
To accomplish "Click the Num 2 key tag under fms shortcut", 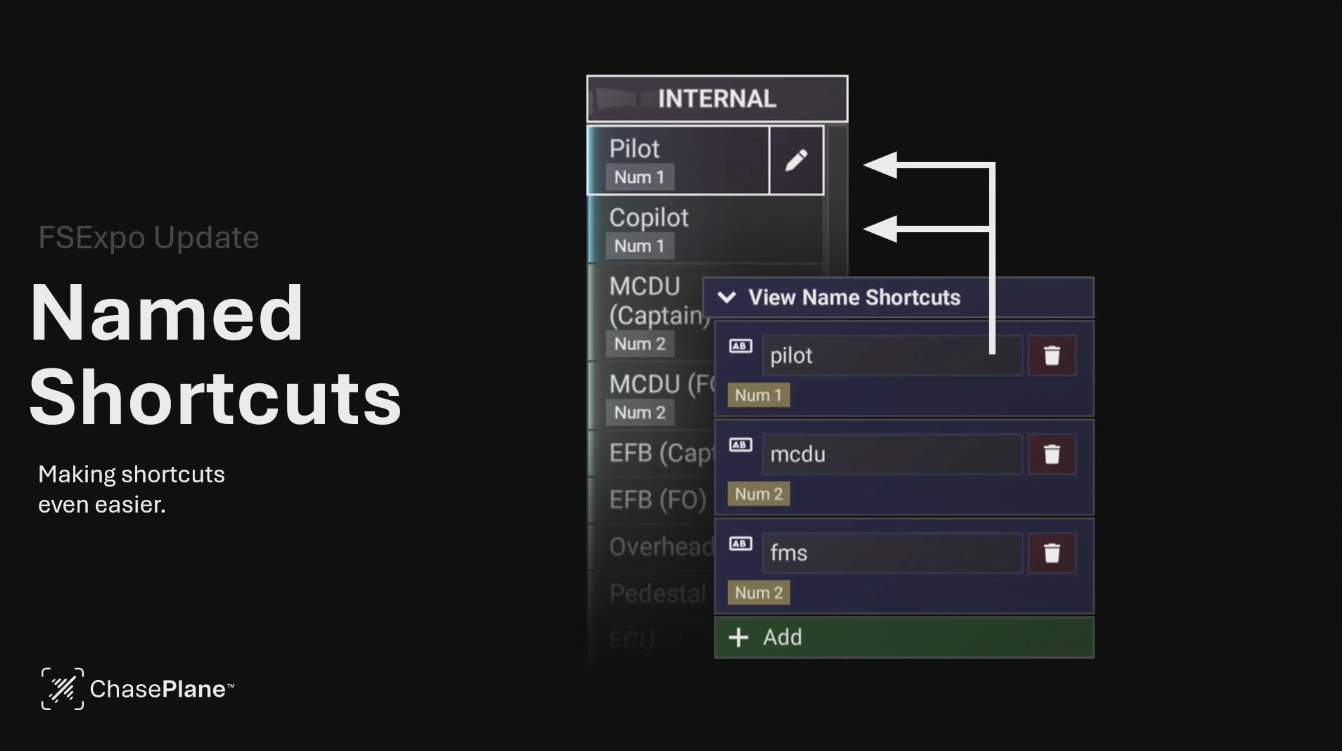I will pyautogui.click(x=759, y=593).
